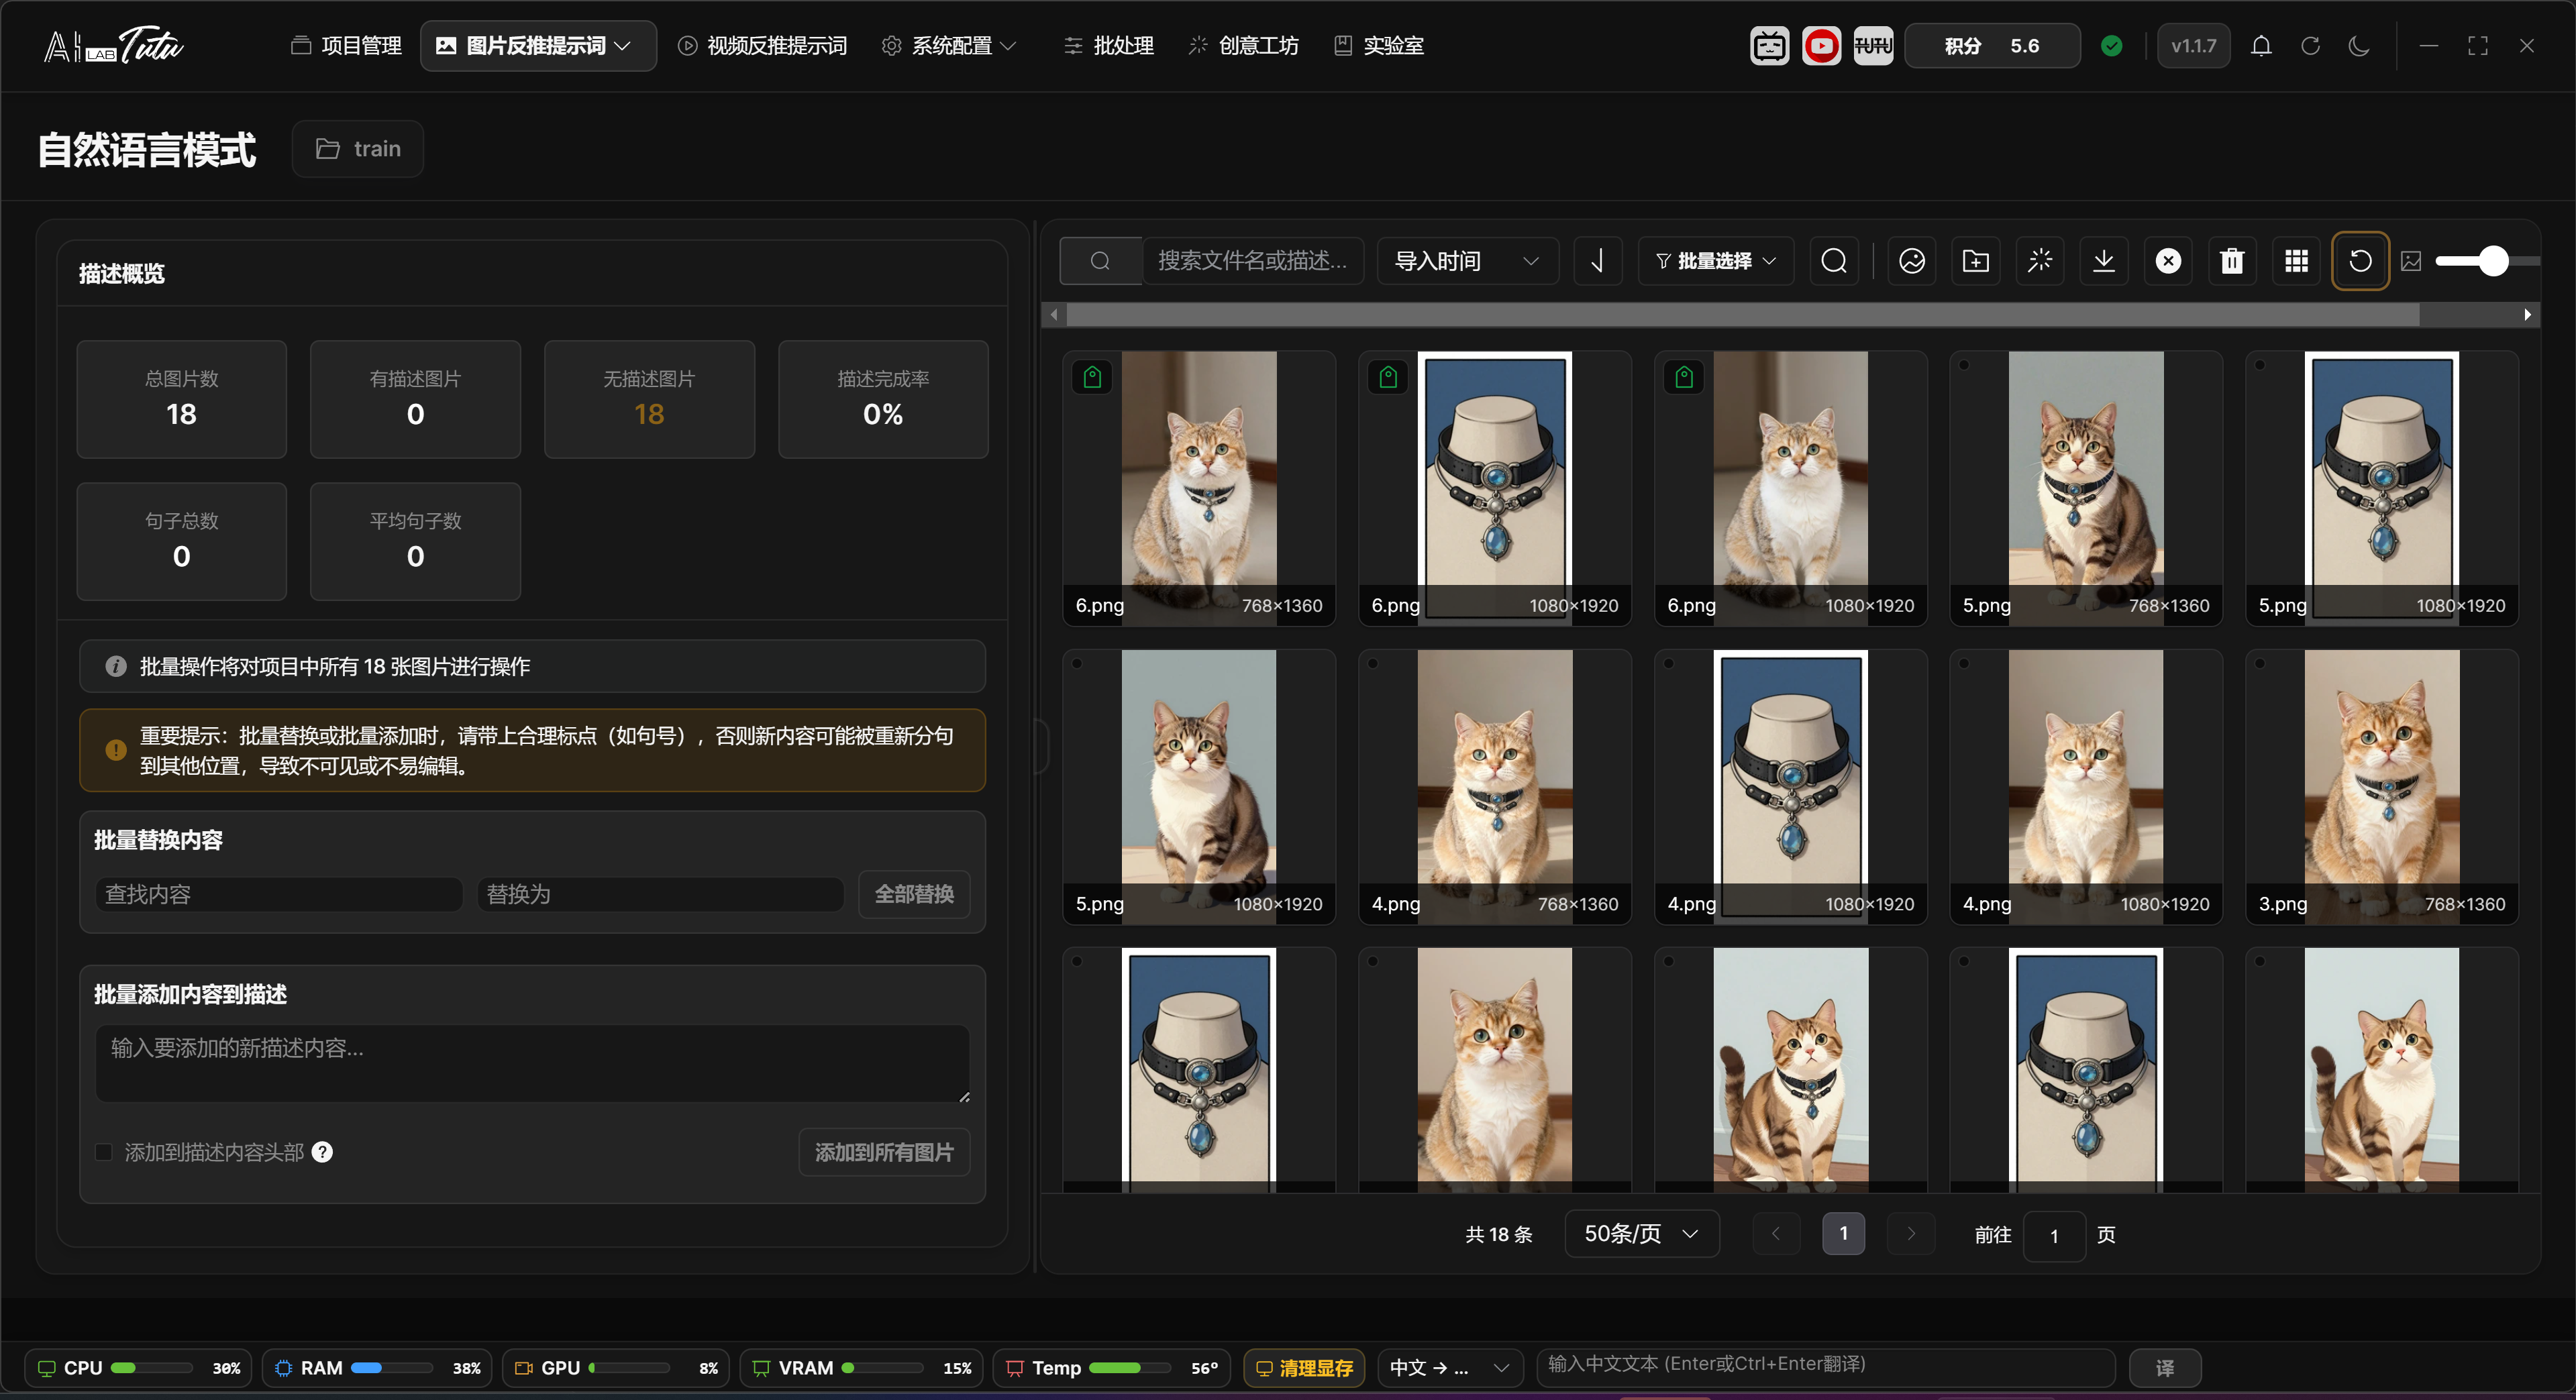Click page 1 button in pagination
The height and width of the screenshot is (1400, 2576).
pos(1843,1234)
